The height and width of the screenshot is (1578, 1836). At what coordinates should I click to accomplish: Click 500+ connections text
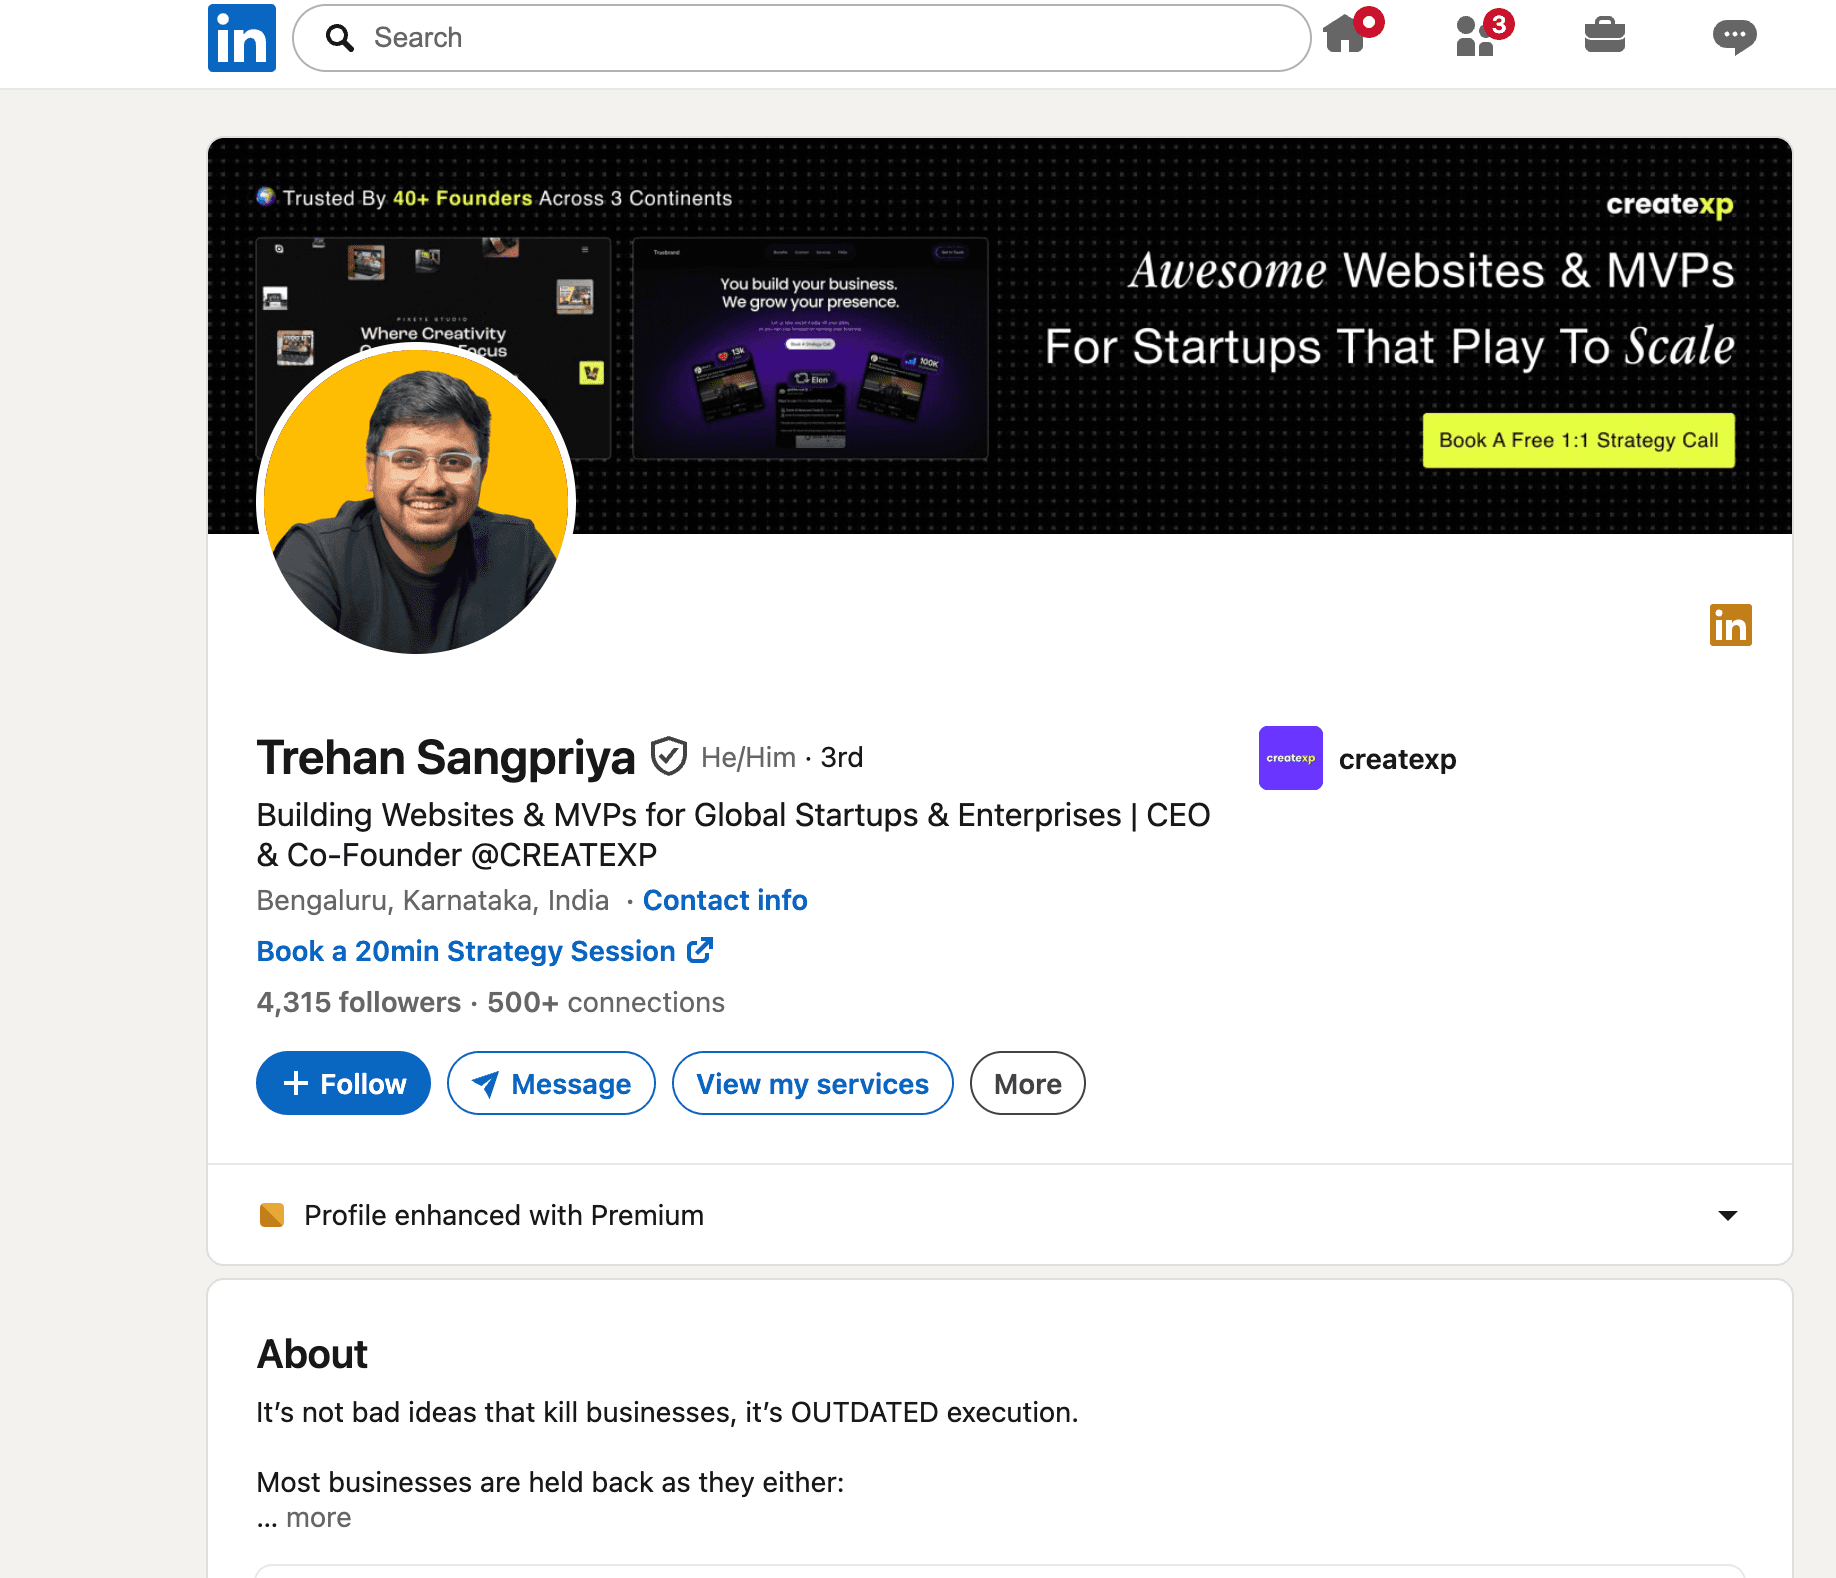click(606, 1002)
